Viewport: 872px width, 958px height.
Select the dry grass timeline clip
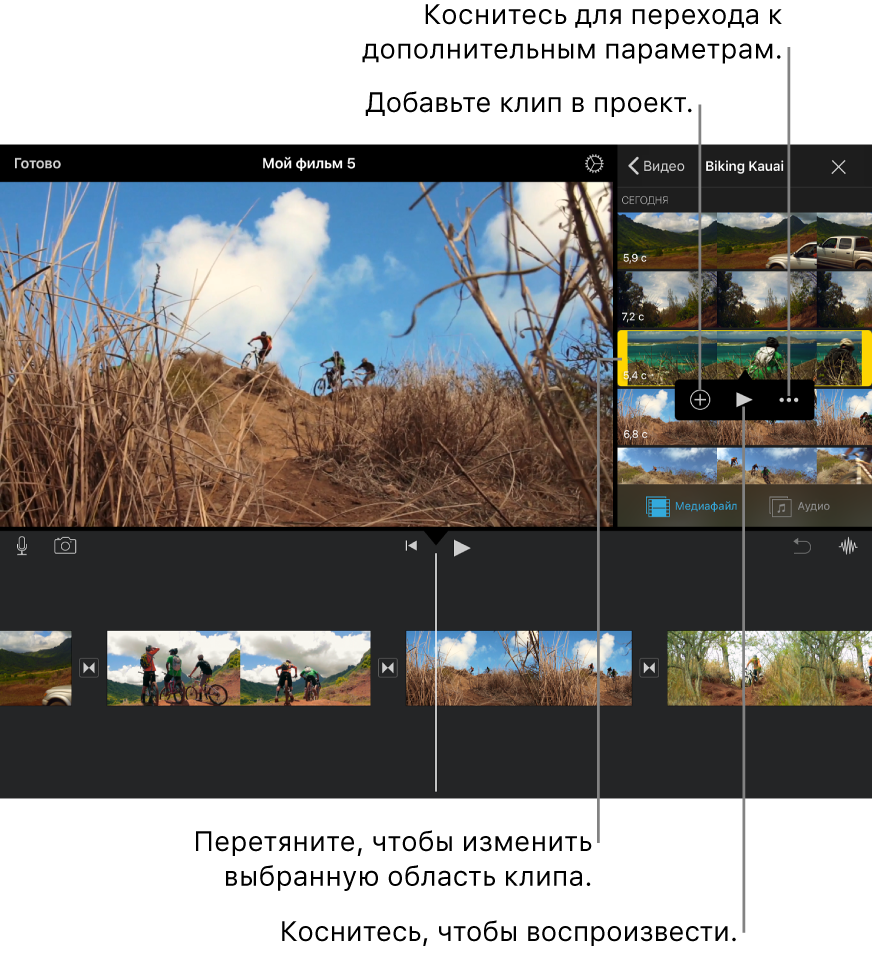pyautogui.click(x=519, y=668)
